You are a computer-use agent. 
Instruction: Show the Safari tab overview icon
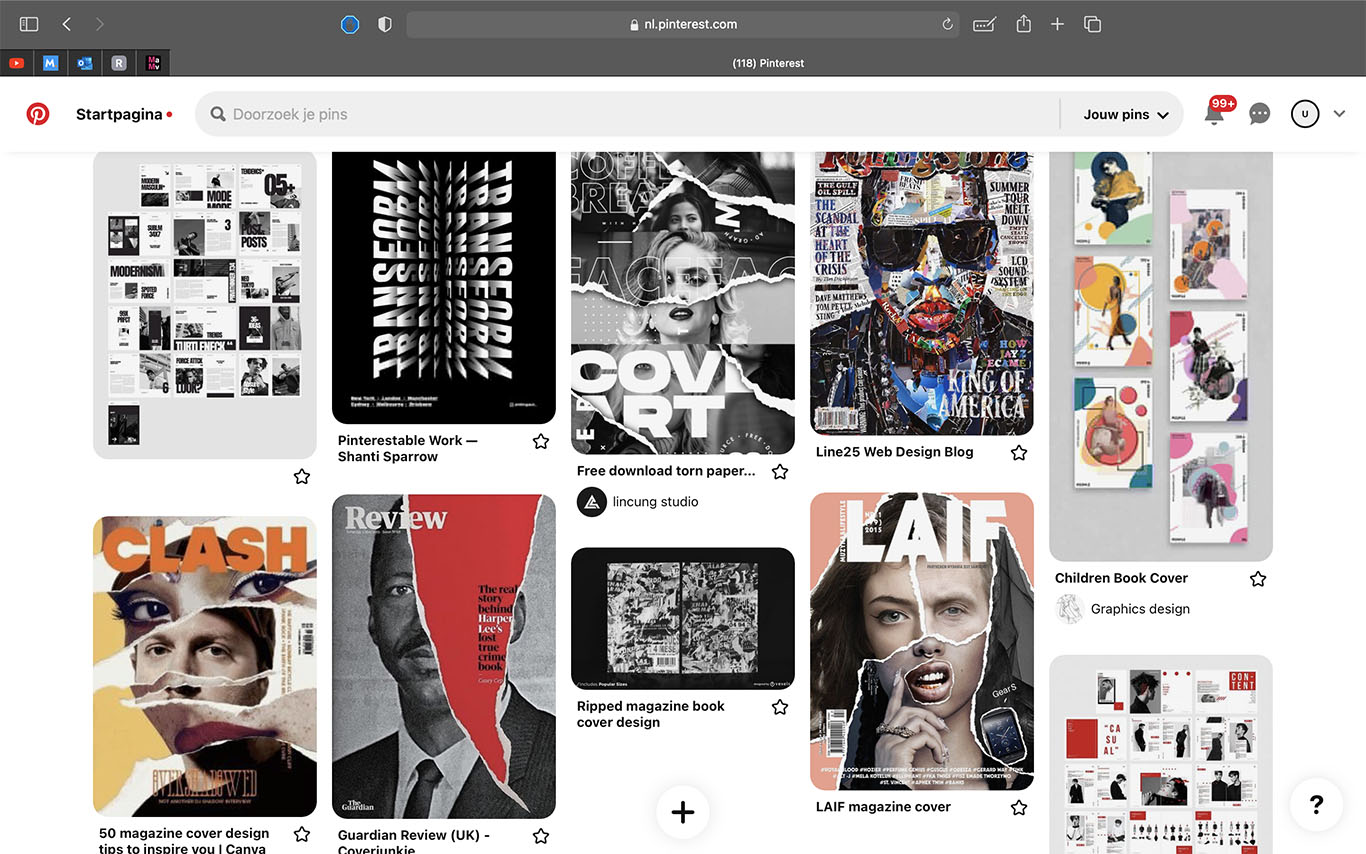coord(1093,24)
